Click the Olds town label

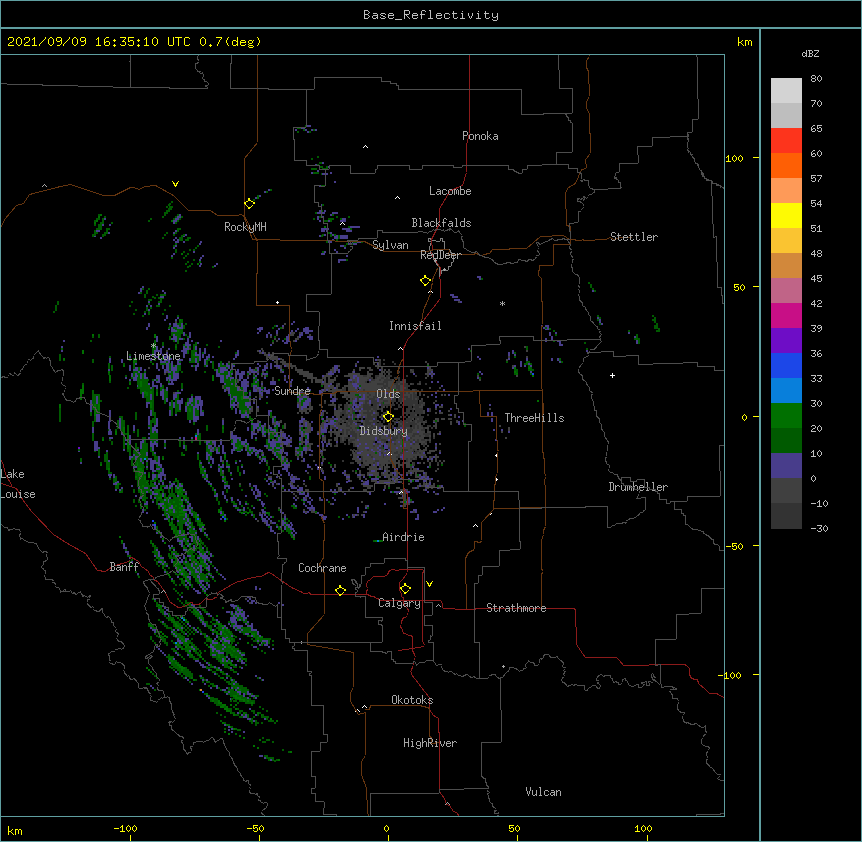coord(388,394)
